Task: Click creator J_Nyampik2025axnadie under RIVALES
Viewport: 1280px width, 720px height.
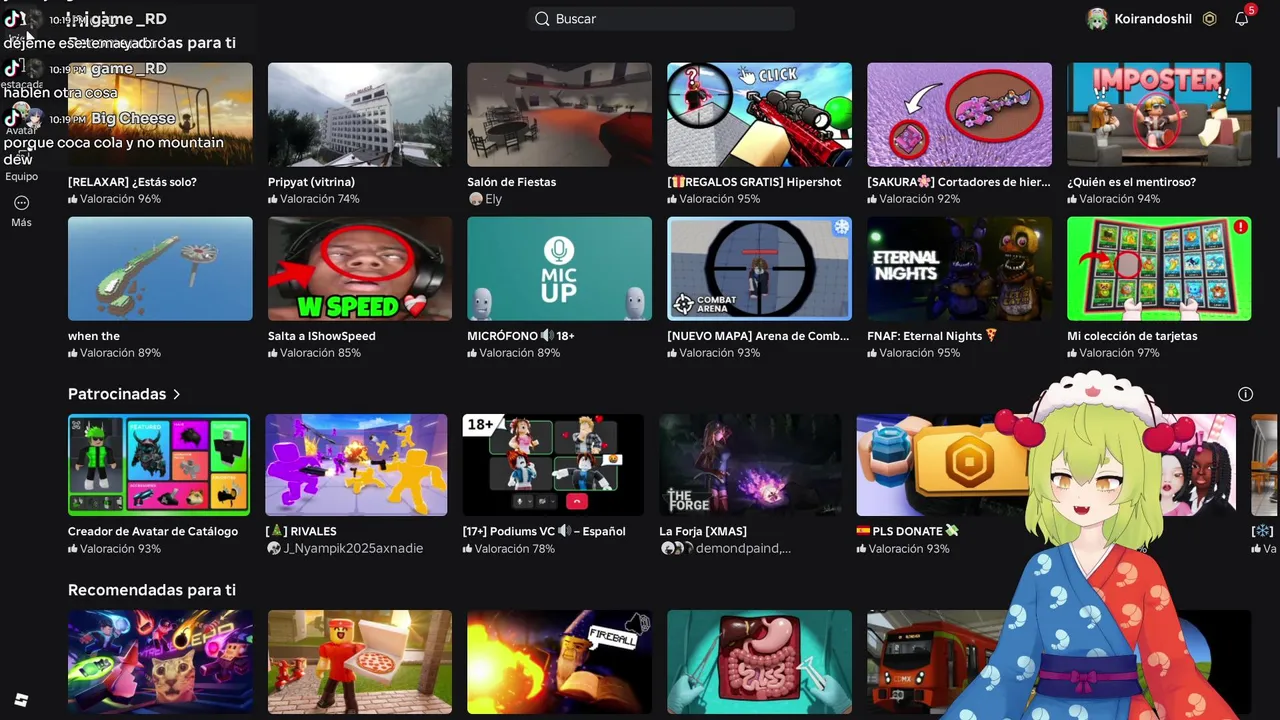Action: pyautogui.click(x=353, y=548)
